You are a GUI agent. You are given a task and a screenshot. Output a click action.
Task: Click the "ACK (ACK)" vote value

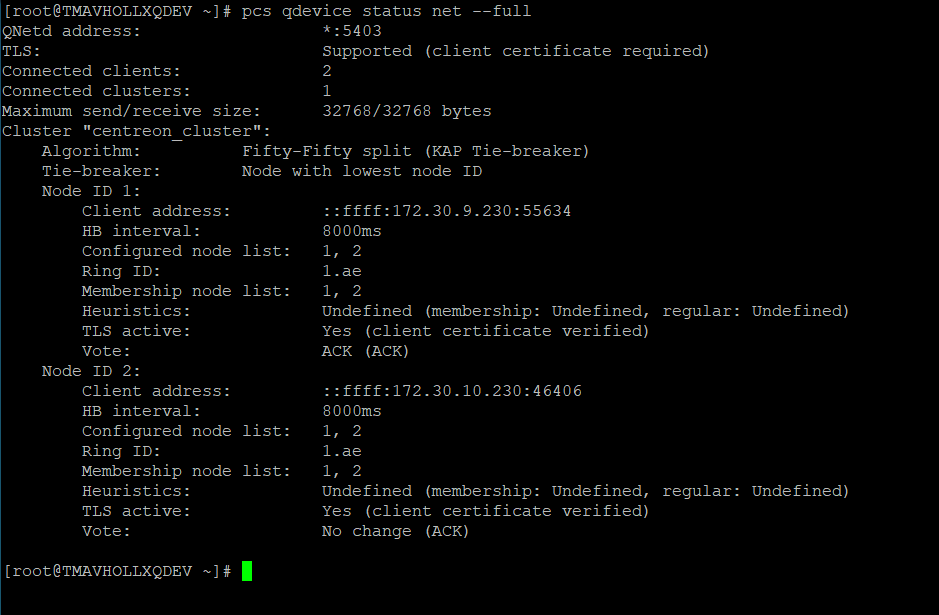point(365,351)
